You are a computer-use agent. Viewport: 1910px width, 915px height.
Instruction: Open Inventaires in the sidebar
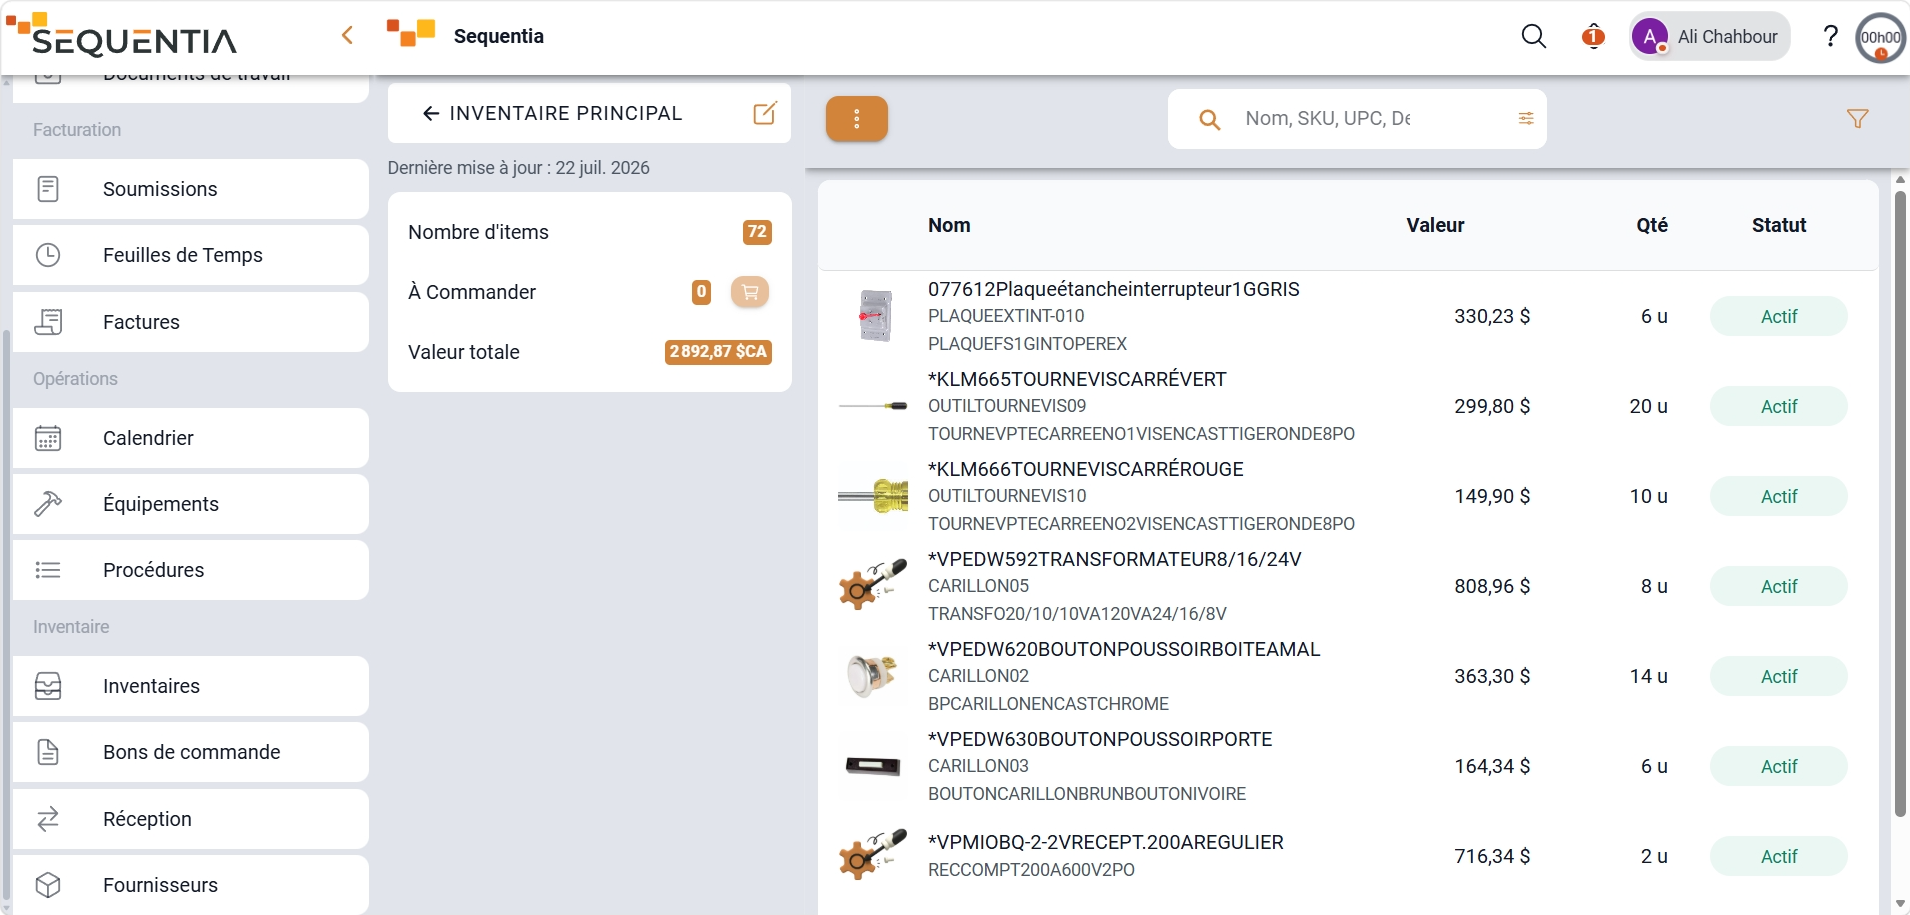point(190,686)
